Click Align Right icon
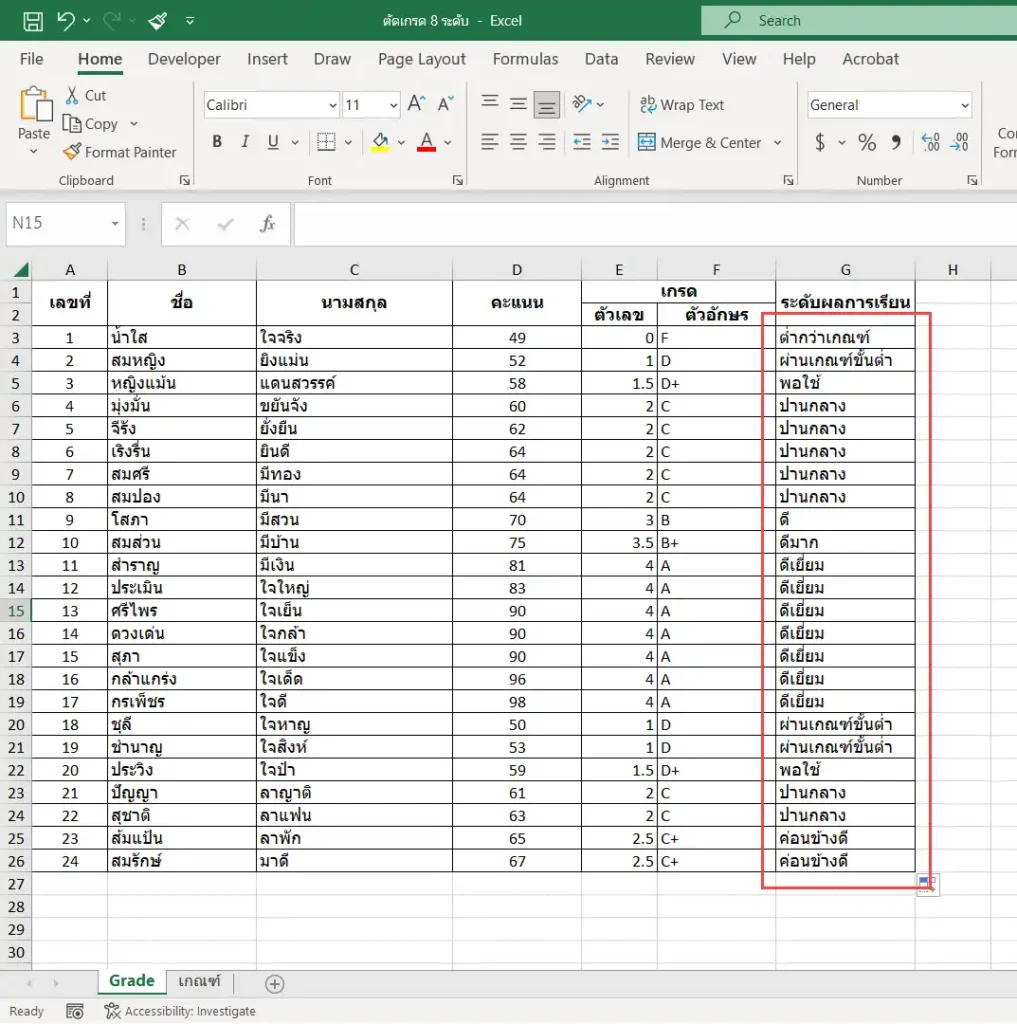 coord(546,142)
